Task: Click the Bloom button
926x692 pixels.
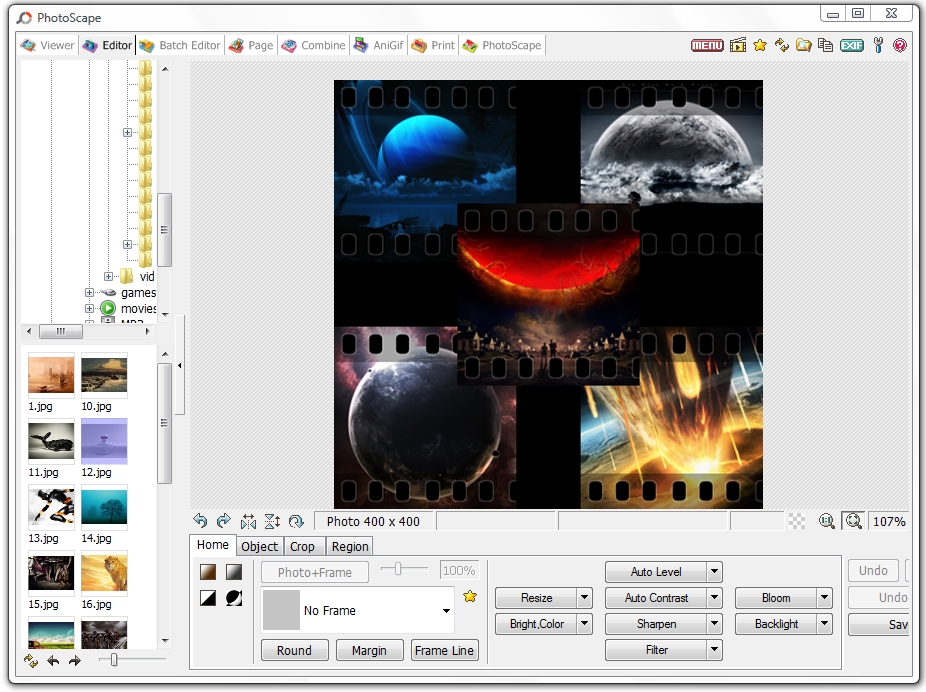Action: coord(776,598)
